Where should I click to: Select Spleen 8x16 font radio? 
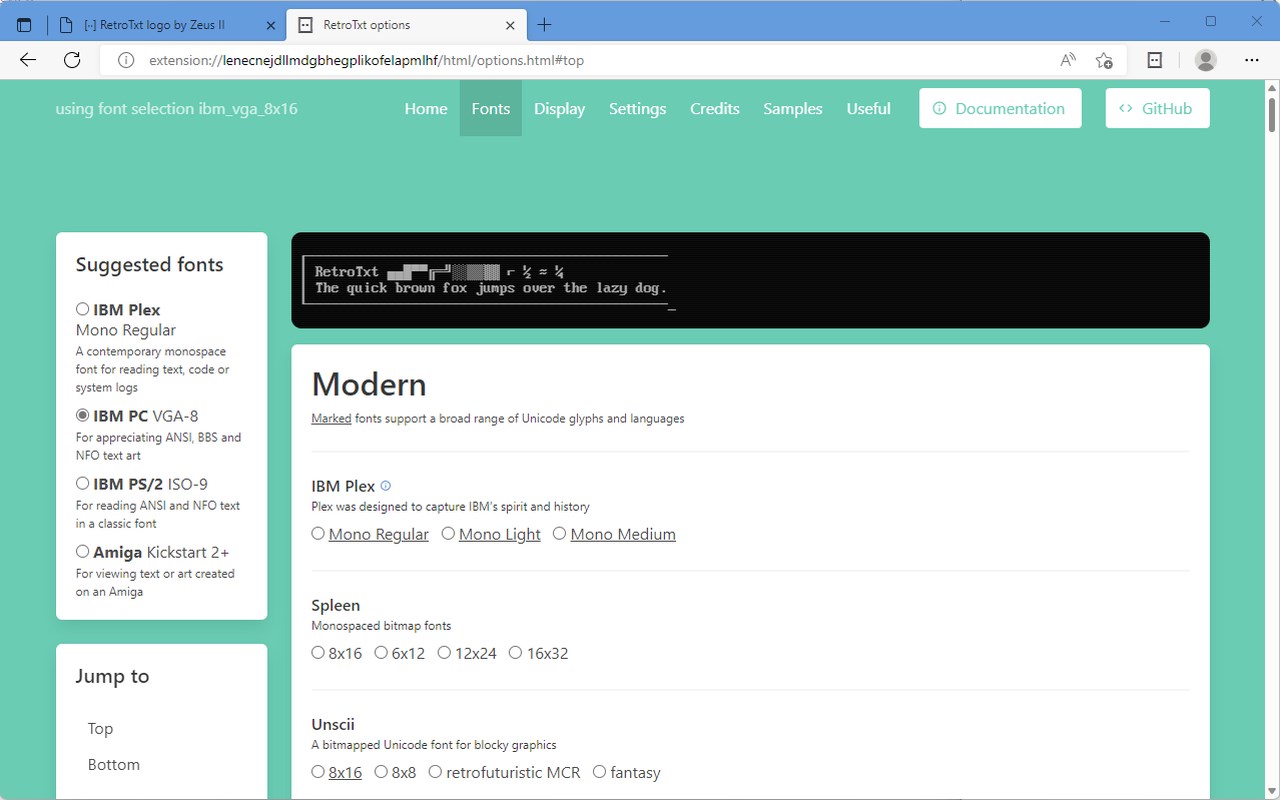click(x=318, y=653)
